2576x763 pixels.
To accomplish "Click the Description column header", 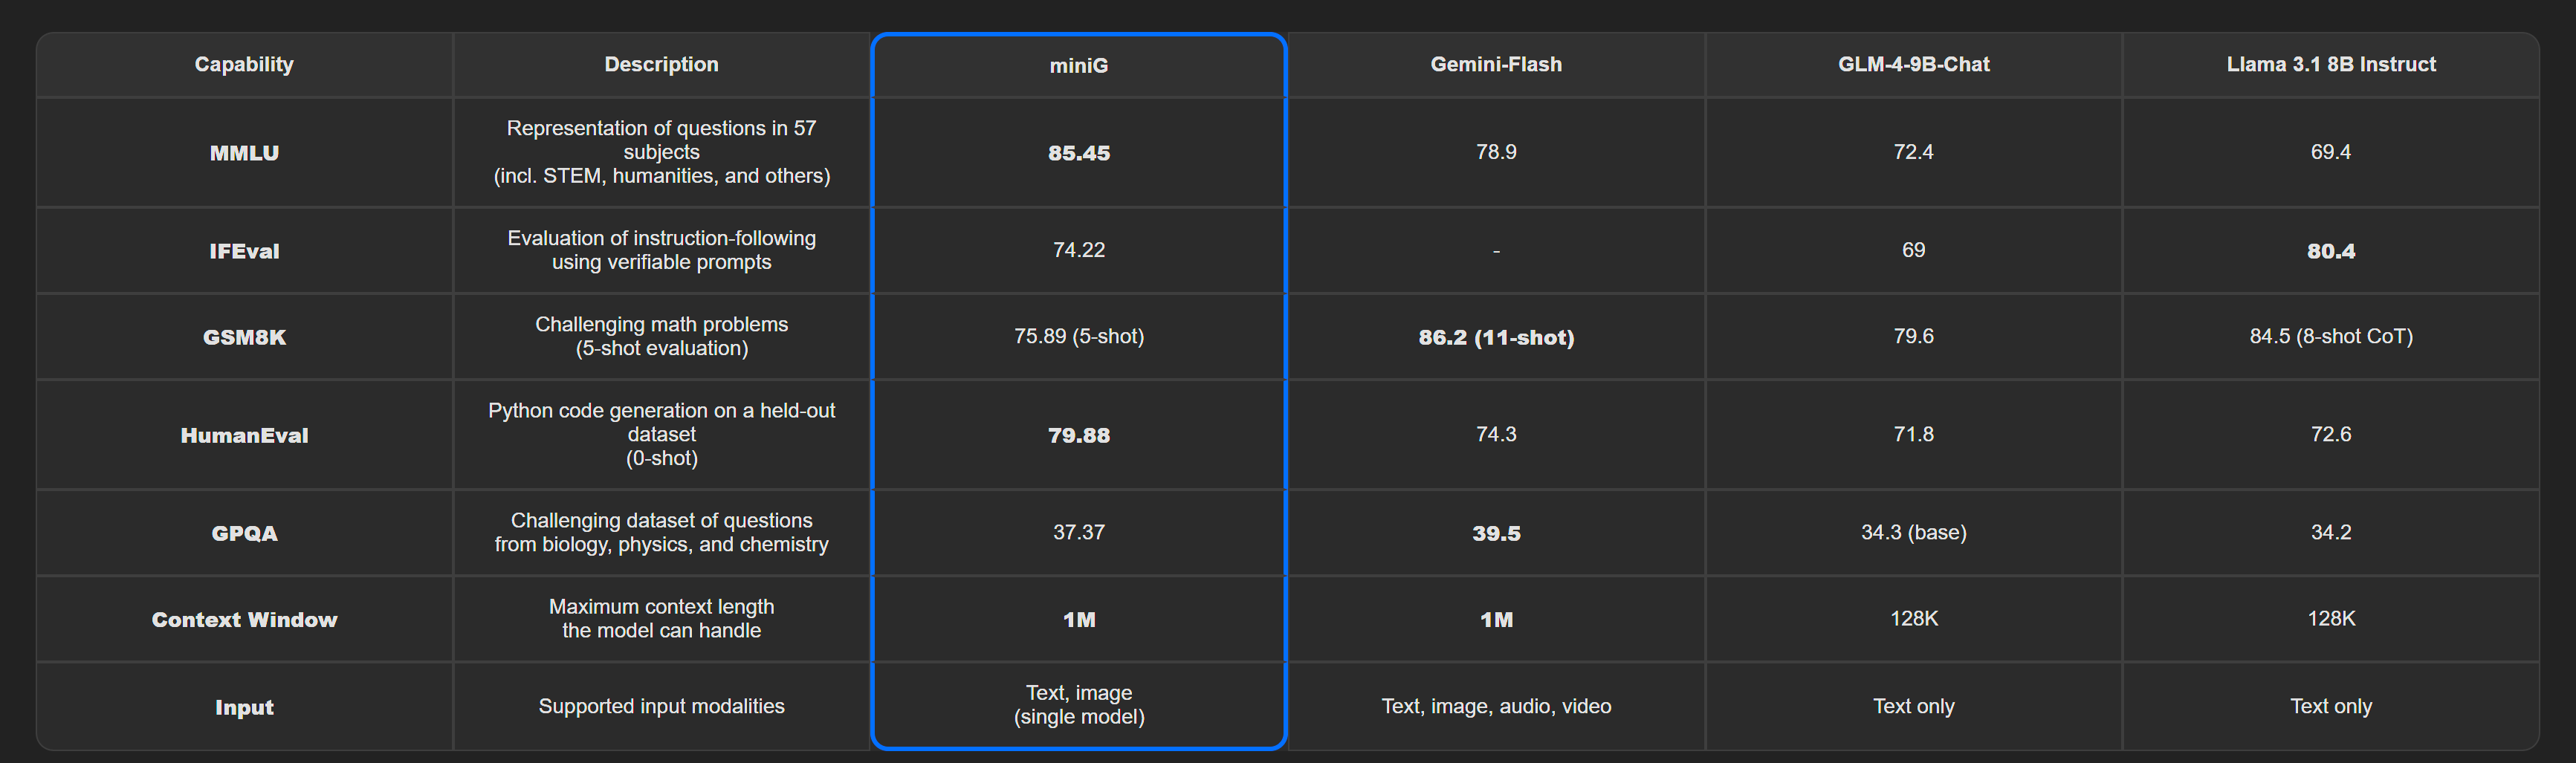I will pyautogui.click(x=661, y=64).
